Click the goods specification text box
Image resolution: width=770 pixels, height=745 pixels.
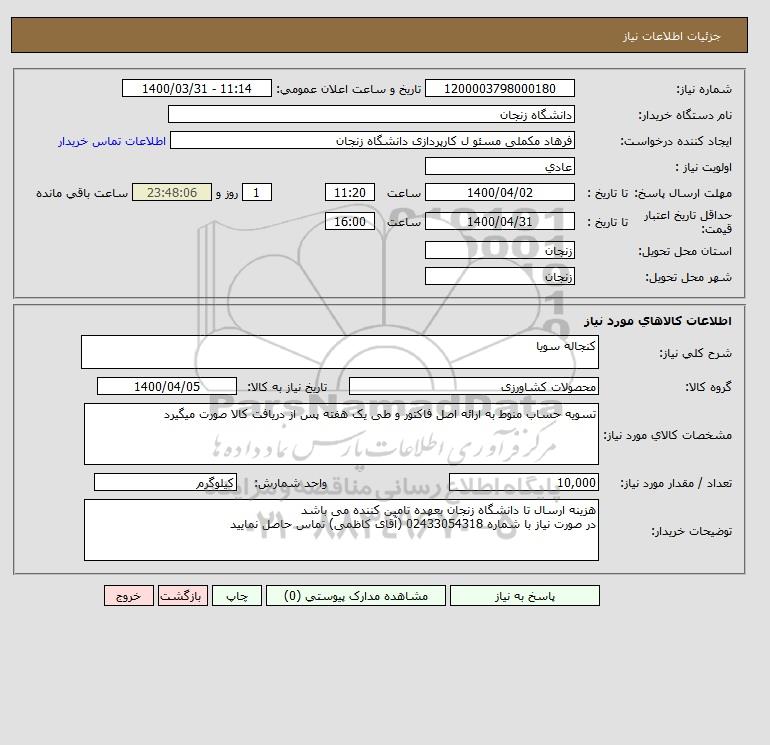(x=341, y=434)
